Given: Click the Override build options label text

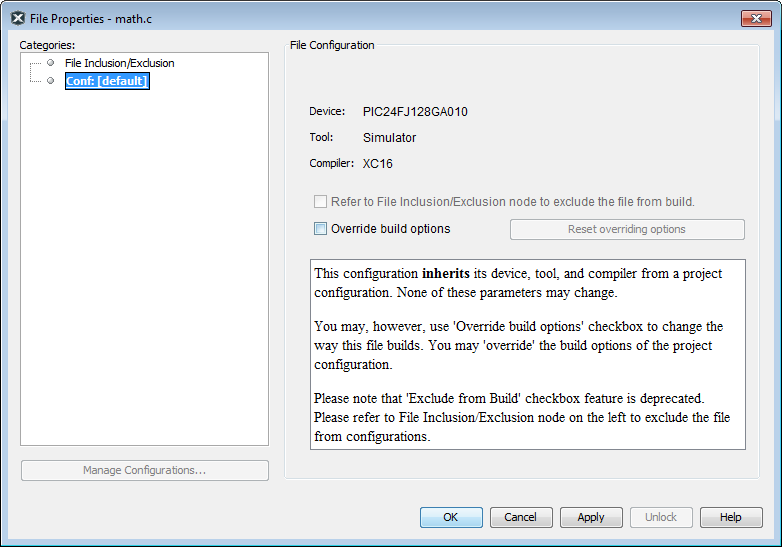Looking at the screenshot, I should [x=391, y=228].
